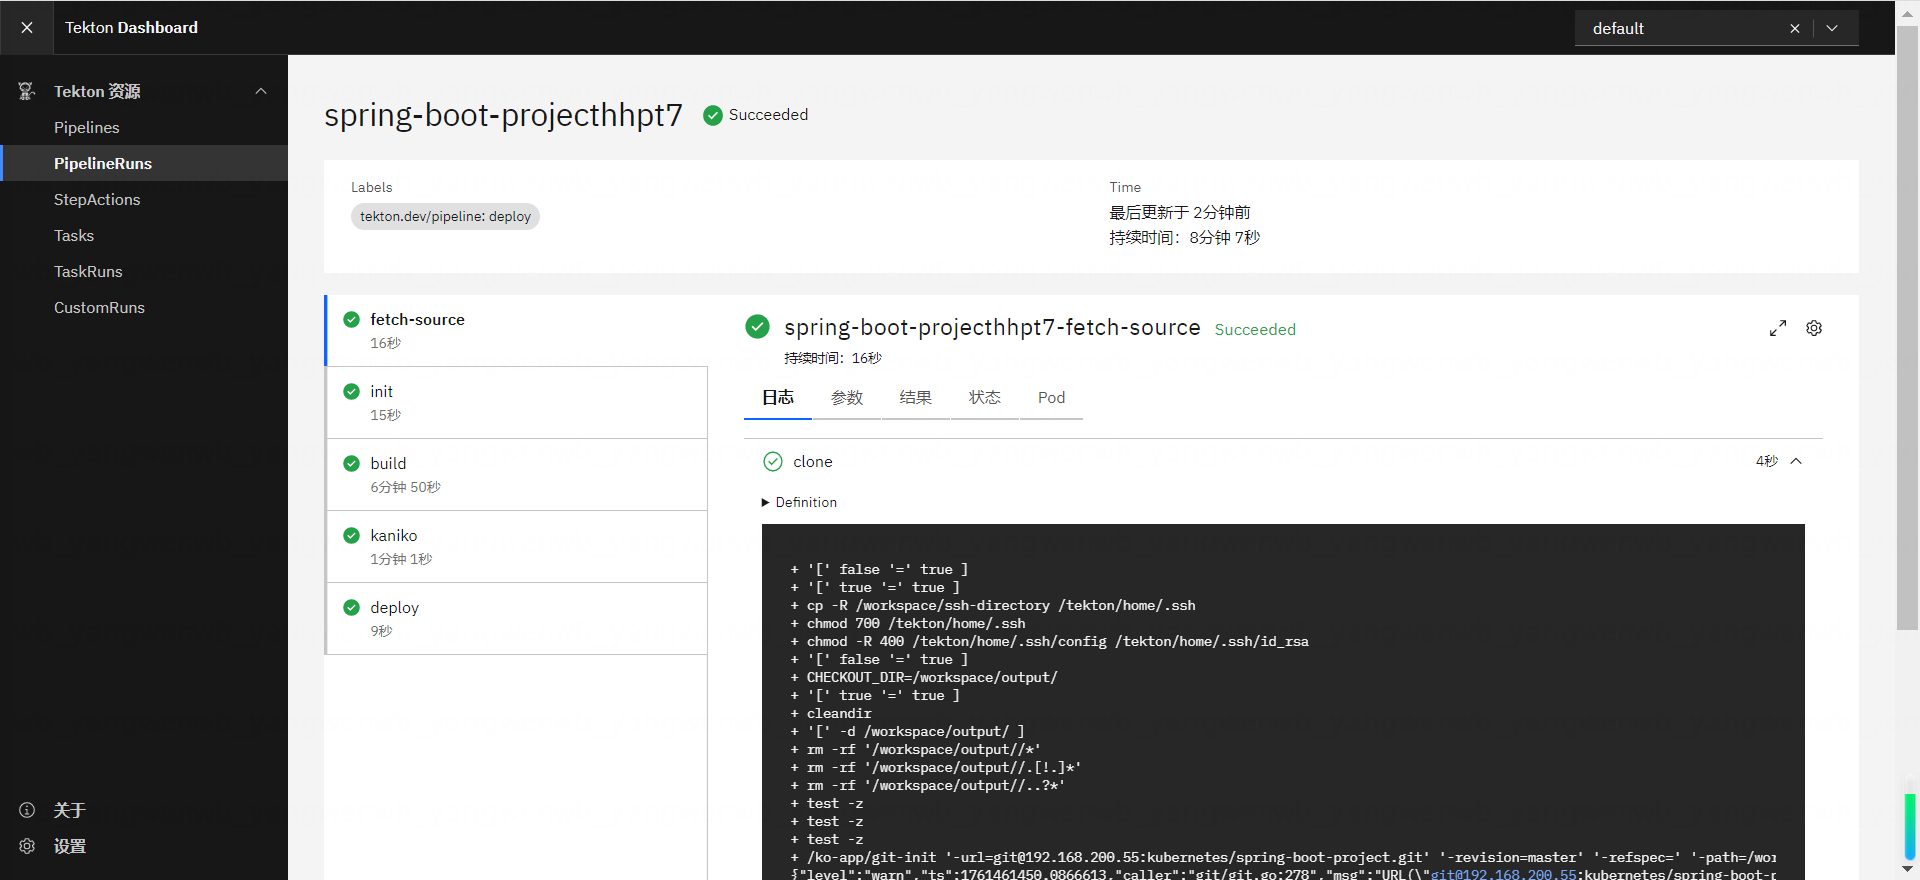Collapse the Tekton resources section
This screenshot has height=880, width=1920.
[261, 92]
